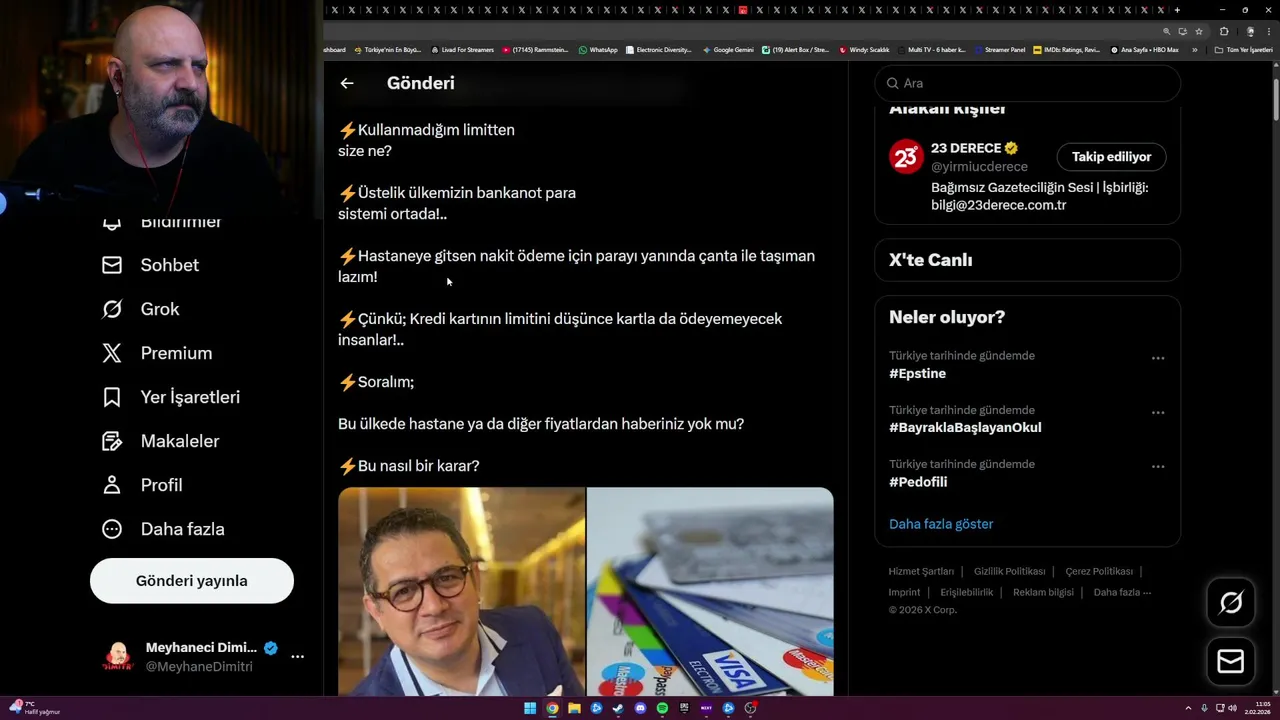This screenshot has width=1280, height=720.
Task: Open the left post image of man with glasses
Action: pyautogui.click(x=461, y=591)
